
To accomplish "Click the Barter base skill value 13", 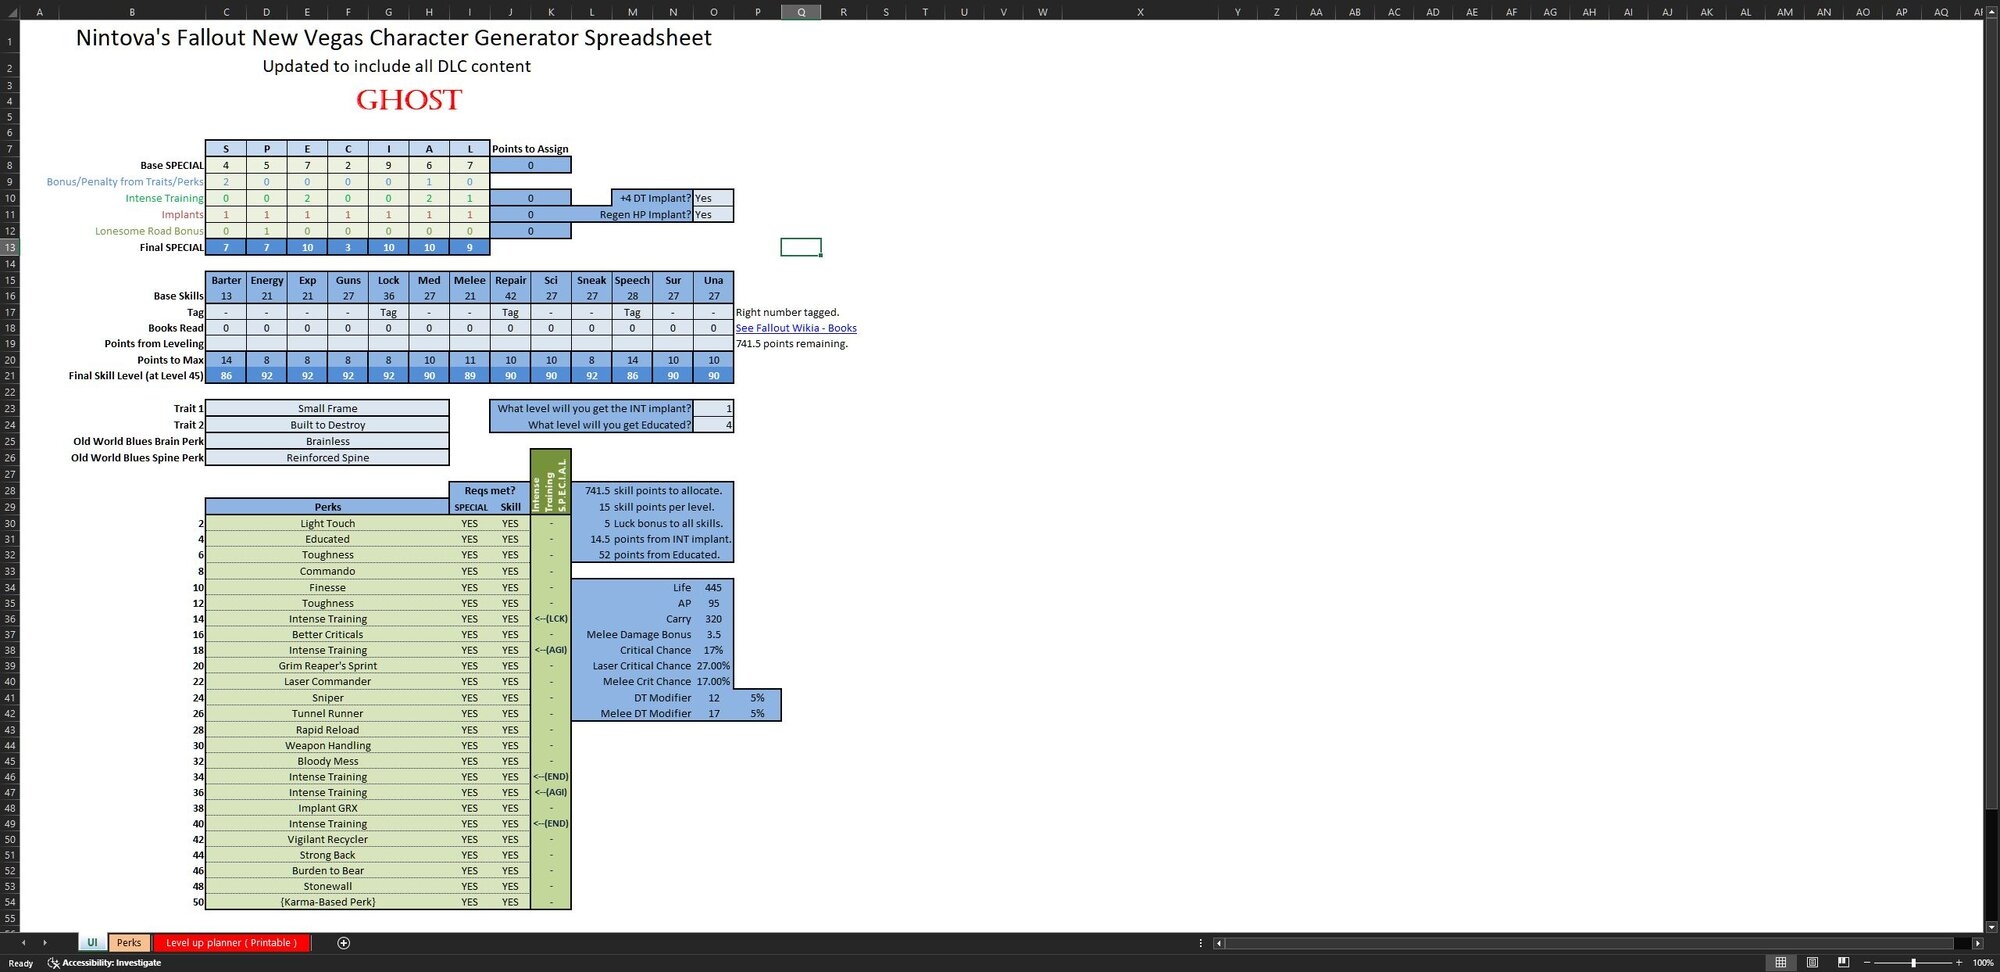I will click(226, 296).
